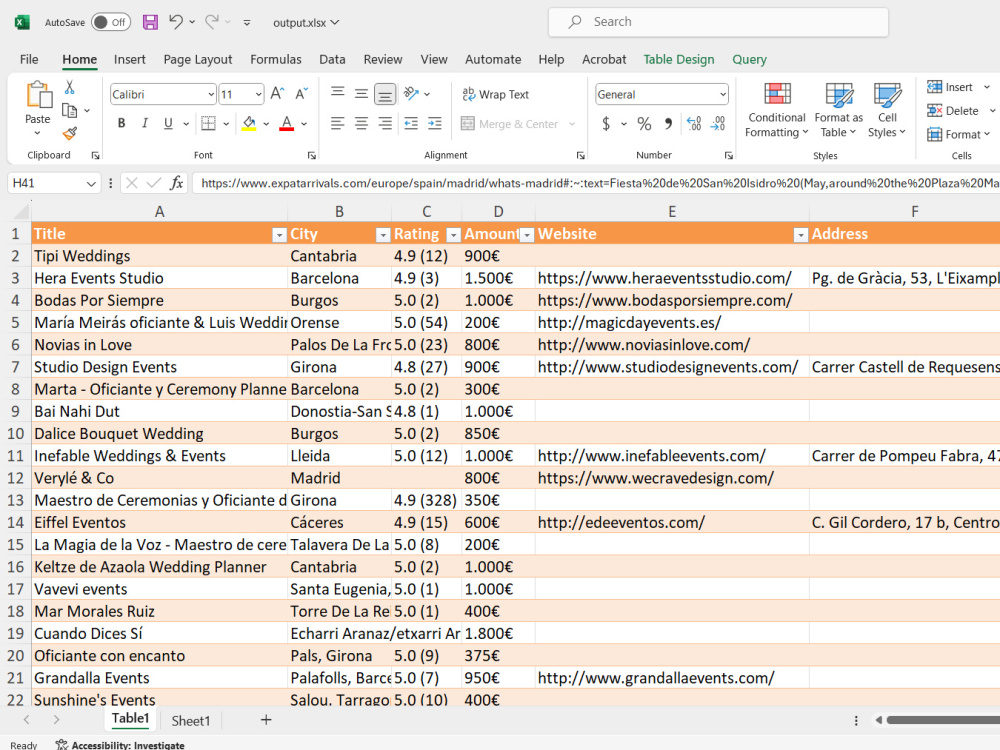Viewport: 1000px width, 750px height.
Task: Click the Italic formatting icon
Action: 145,123
